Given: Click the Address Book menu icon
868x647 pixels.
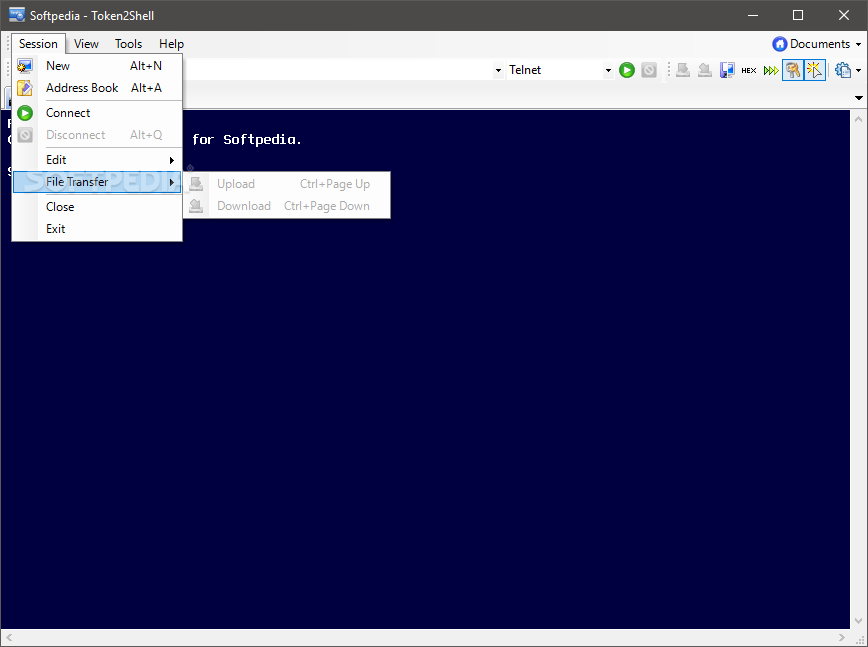Looking at the screenshot, I should point(24,88).
